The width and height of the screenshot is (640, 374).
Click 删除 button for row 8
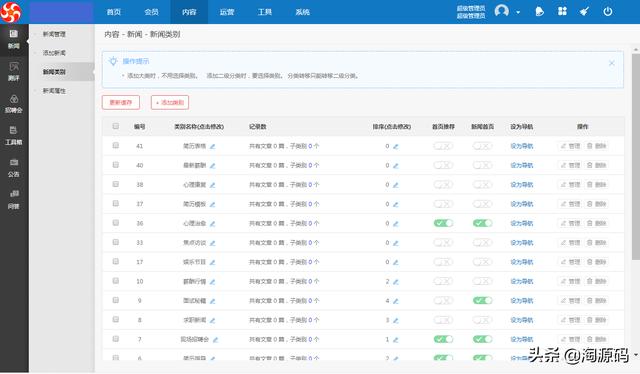[596, 320]
